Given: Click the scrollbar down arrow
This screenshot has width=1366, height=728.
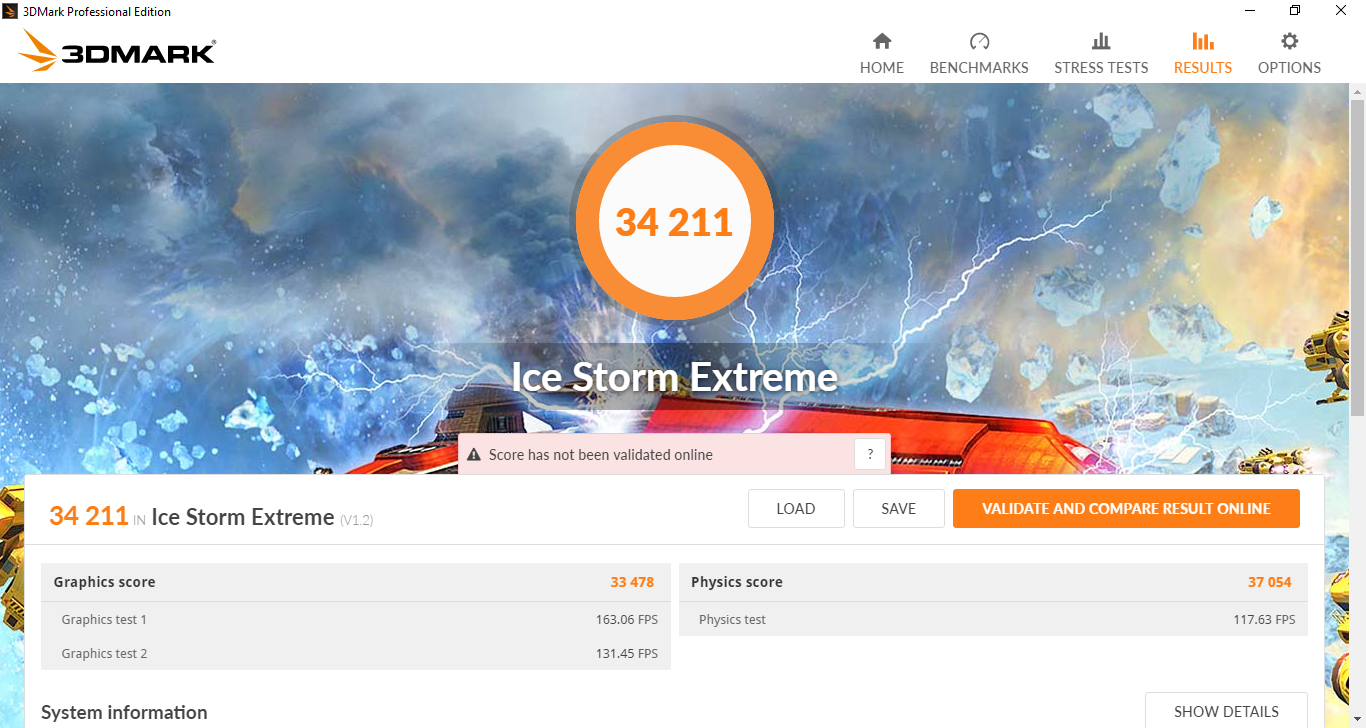Looking at the screenshot, I should pos(1357,719).
